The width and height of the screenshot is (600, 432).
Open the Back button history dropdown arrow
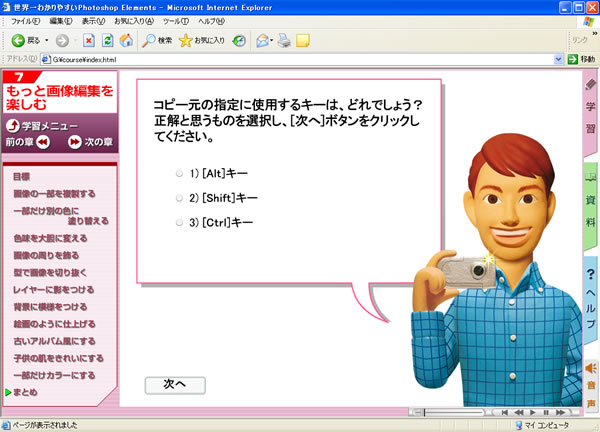pos(47,41)
